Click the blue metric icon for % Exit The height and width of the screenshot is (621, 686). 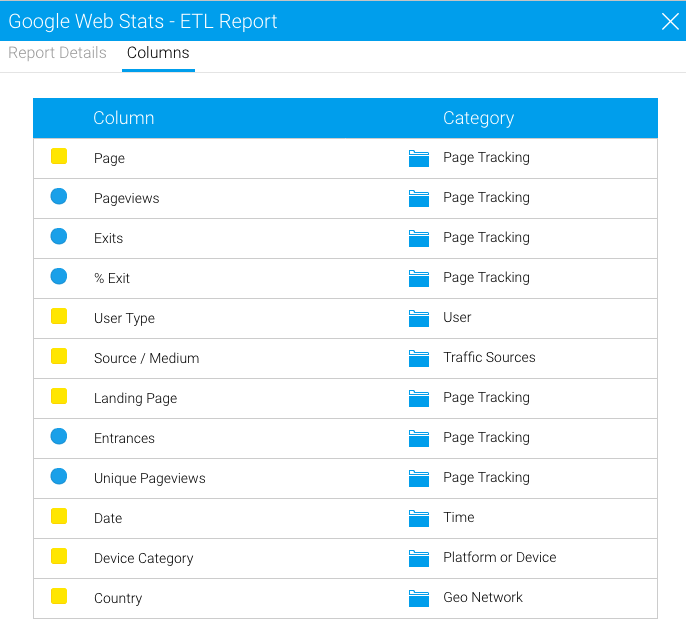coord(59,276)
